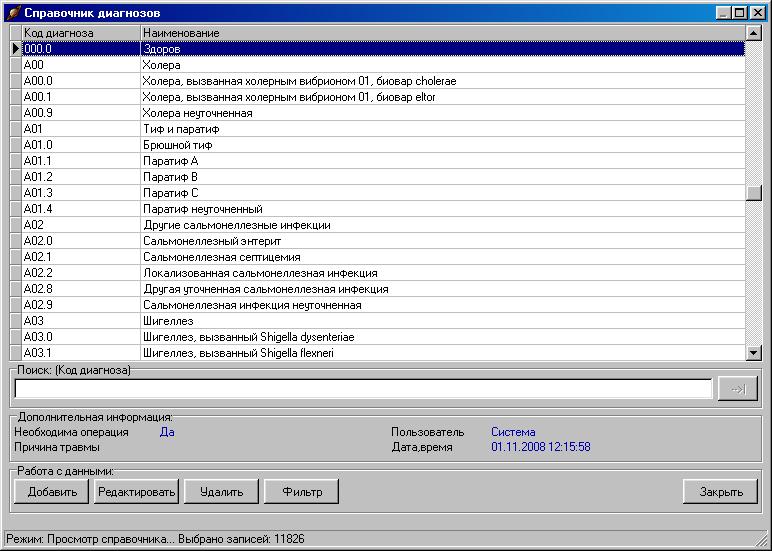This screenshot has height=551, width=772.
Task: Click the diagnosis code search field
Action: (363, 389)
